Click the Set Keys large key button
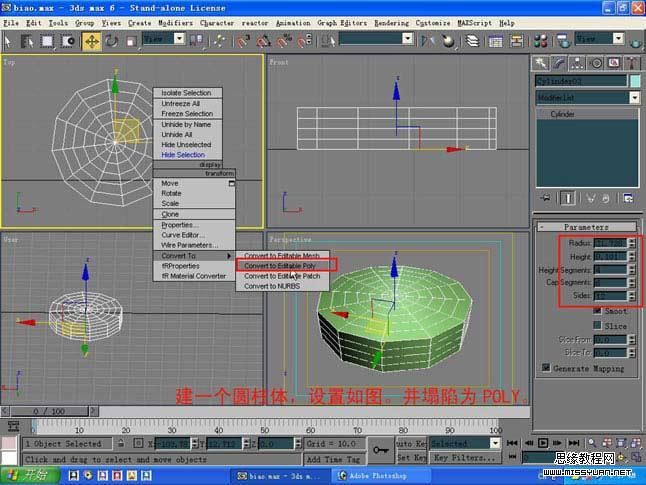The height and width of the screenshot is (485, 646). 380,450
